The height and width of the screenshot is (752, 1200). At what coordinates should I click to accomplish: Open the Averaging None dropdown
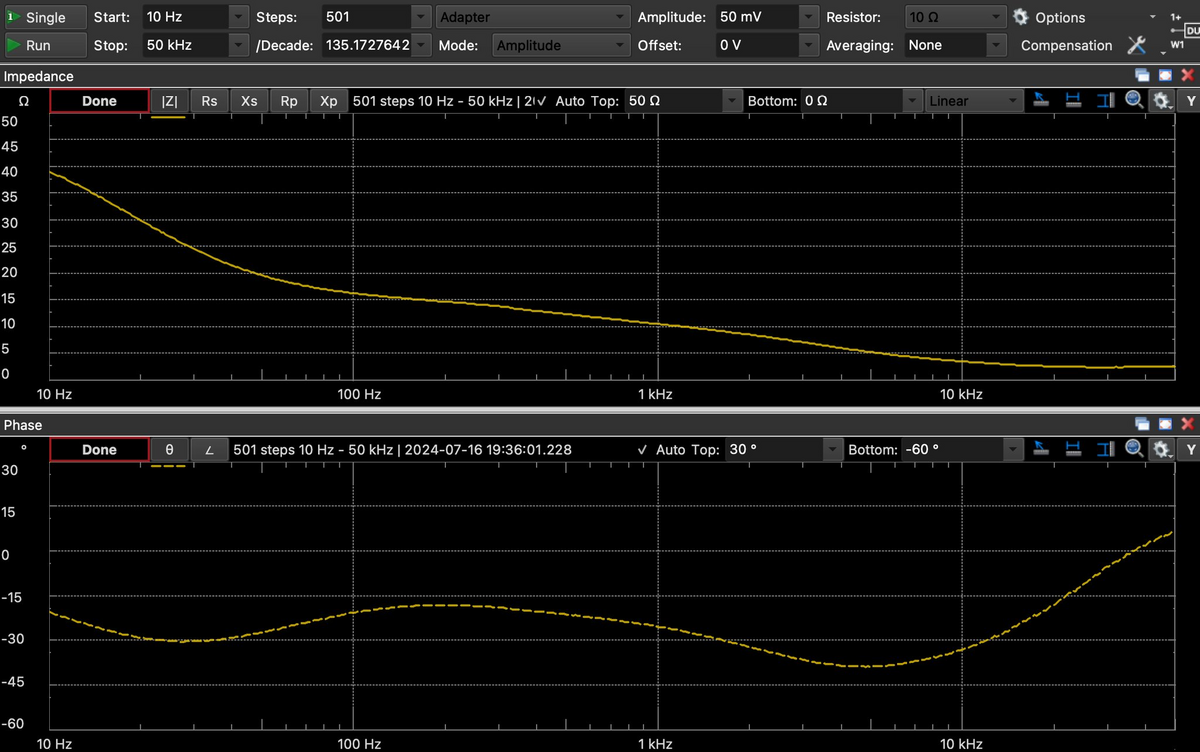(995, 45)
